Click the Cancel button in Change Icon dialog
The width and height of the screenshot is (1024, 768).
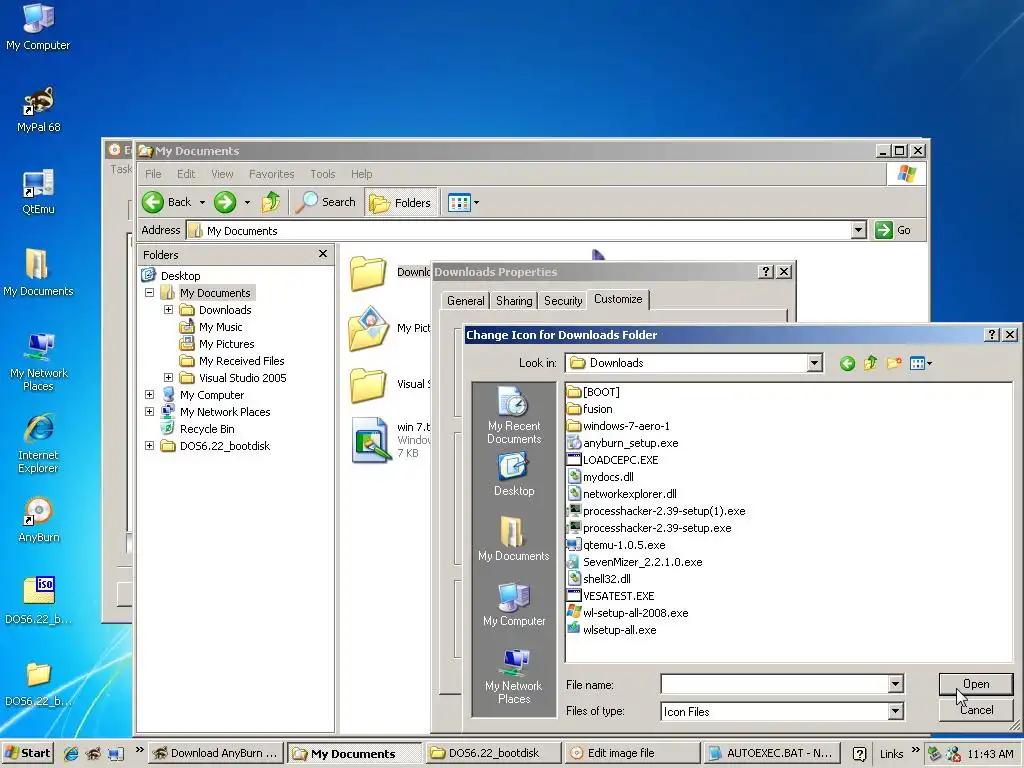pos(976,710)
